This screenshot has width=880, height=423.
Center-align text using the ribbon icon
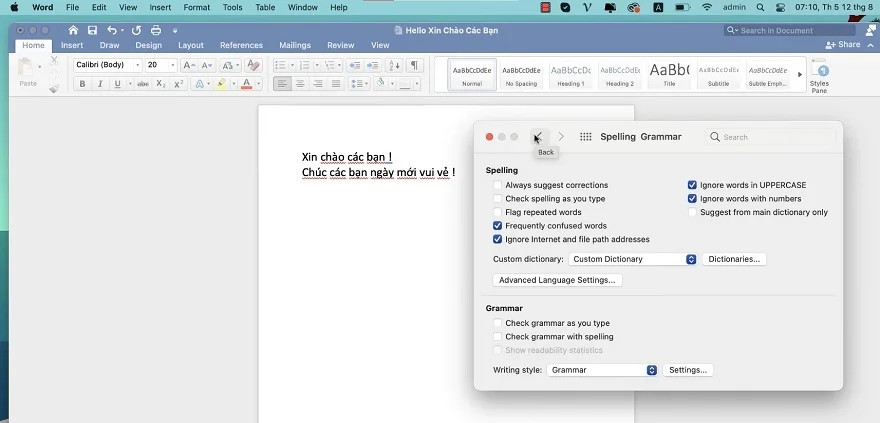pos(300,84)
